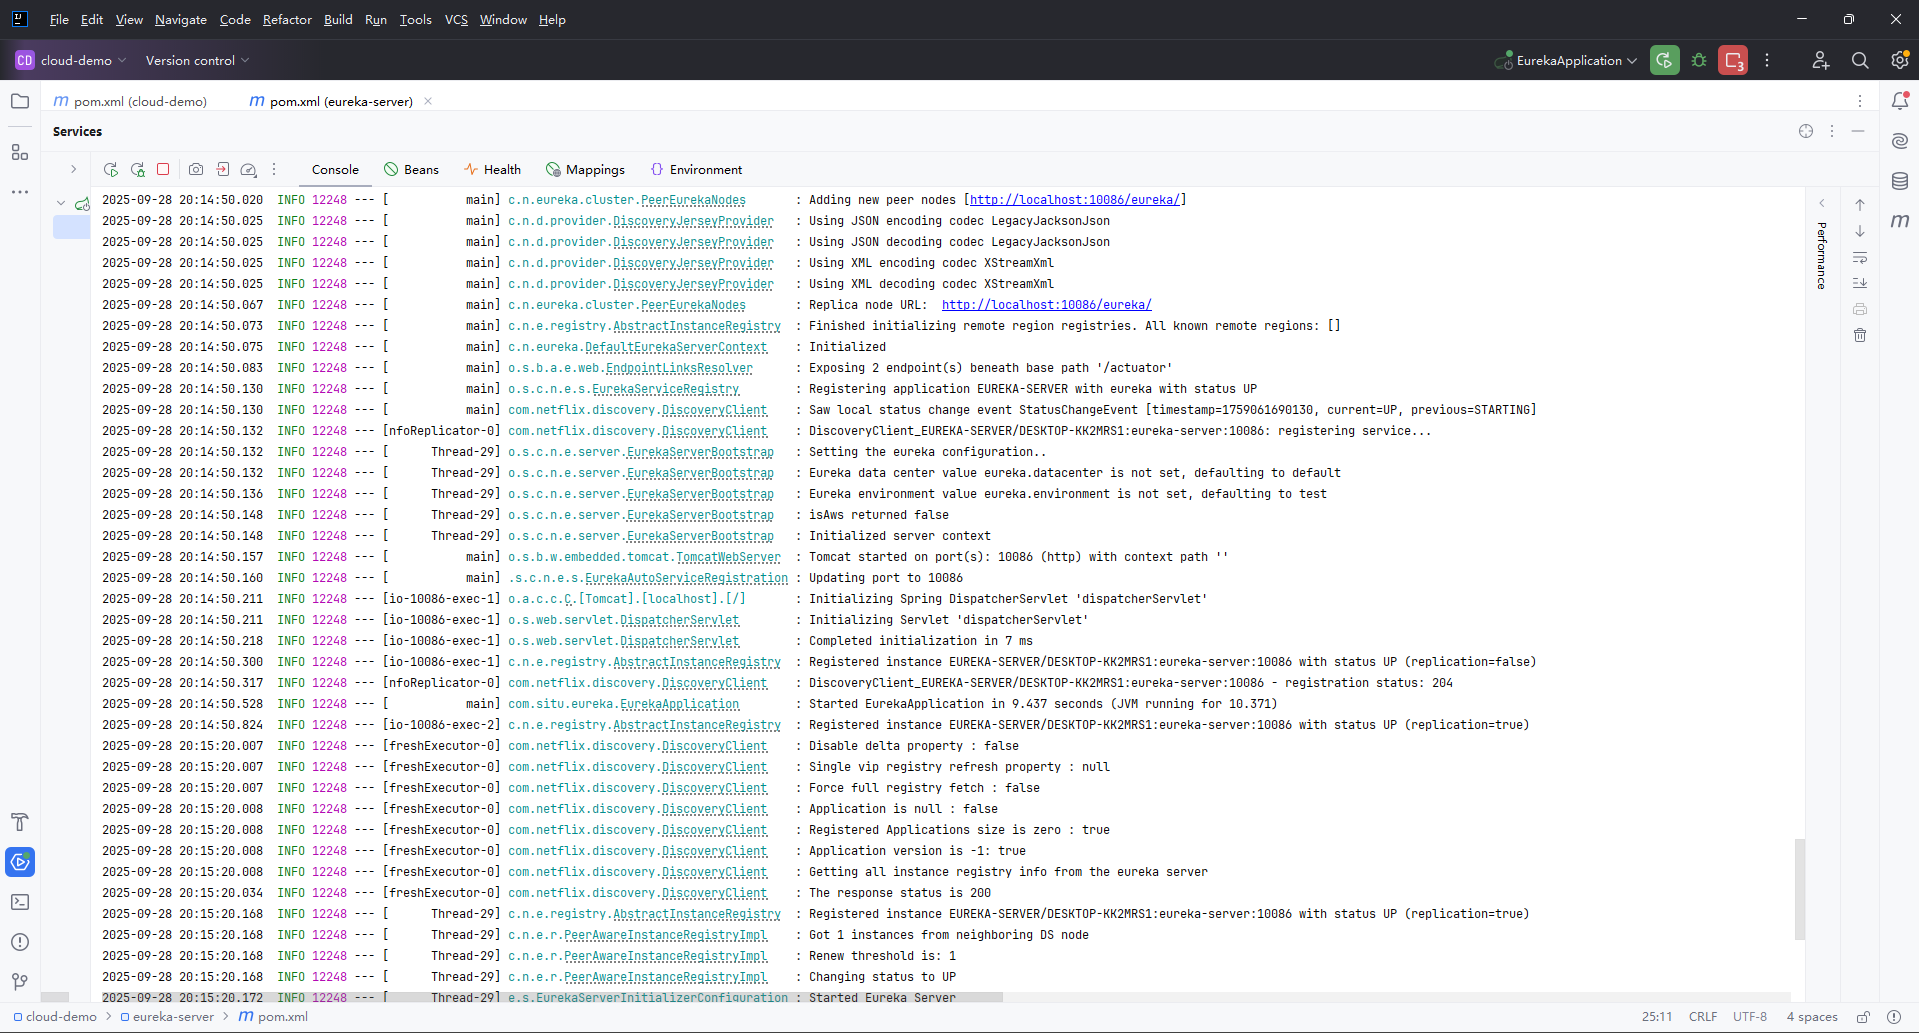Close the pom.xml (eureka-server) tab
The height and width of the screenshot is (1033, 1919).
coord(428,101)
